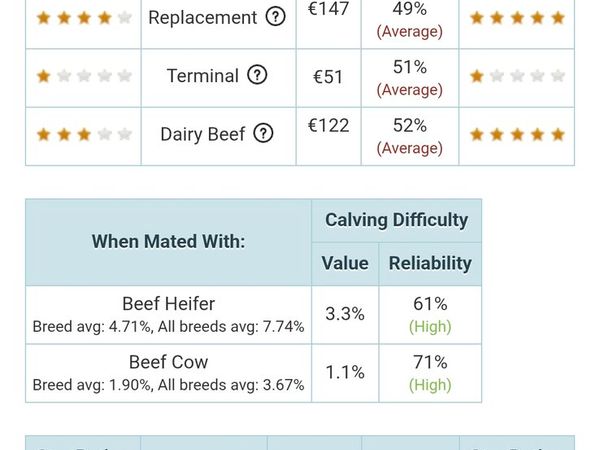Click the Replacement index label
Image resolution: width=600 pixels, height=450 pixels.
[x=202, y=18]
